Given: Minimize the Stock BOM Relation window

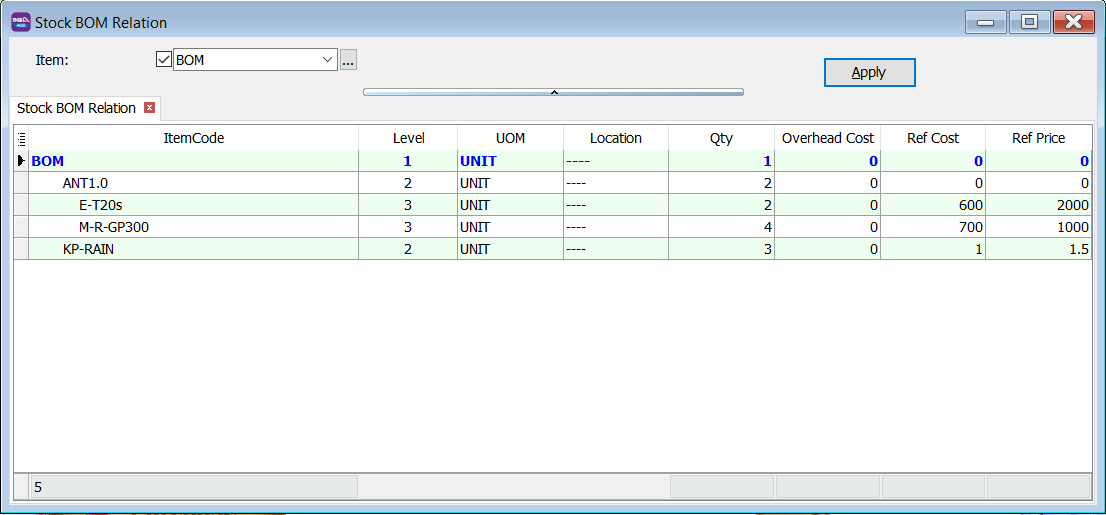Looking at the screenshot, I should (985, 22).
